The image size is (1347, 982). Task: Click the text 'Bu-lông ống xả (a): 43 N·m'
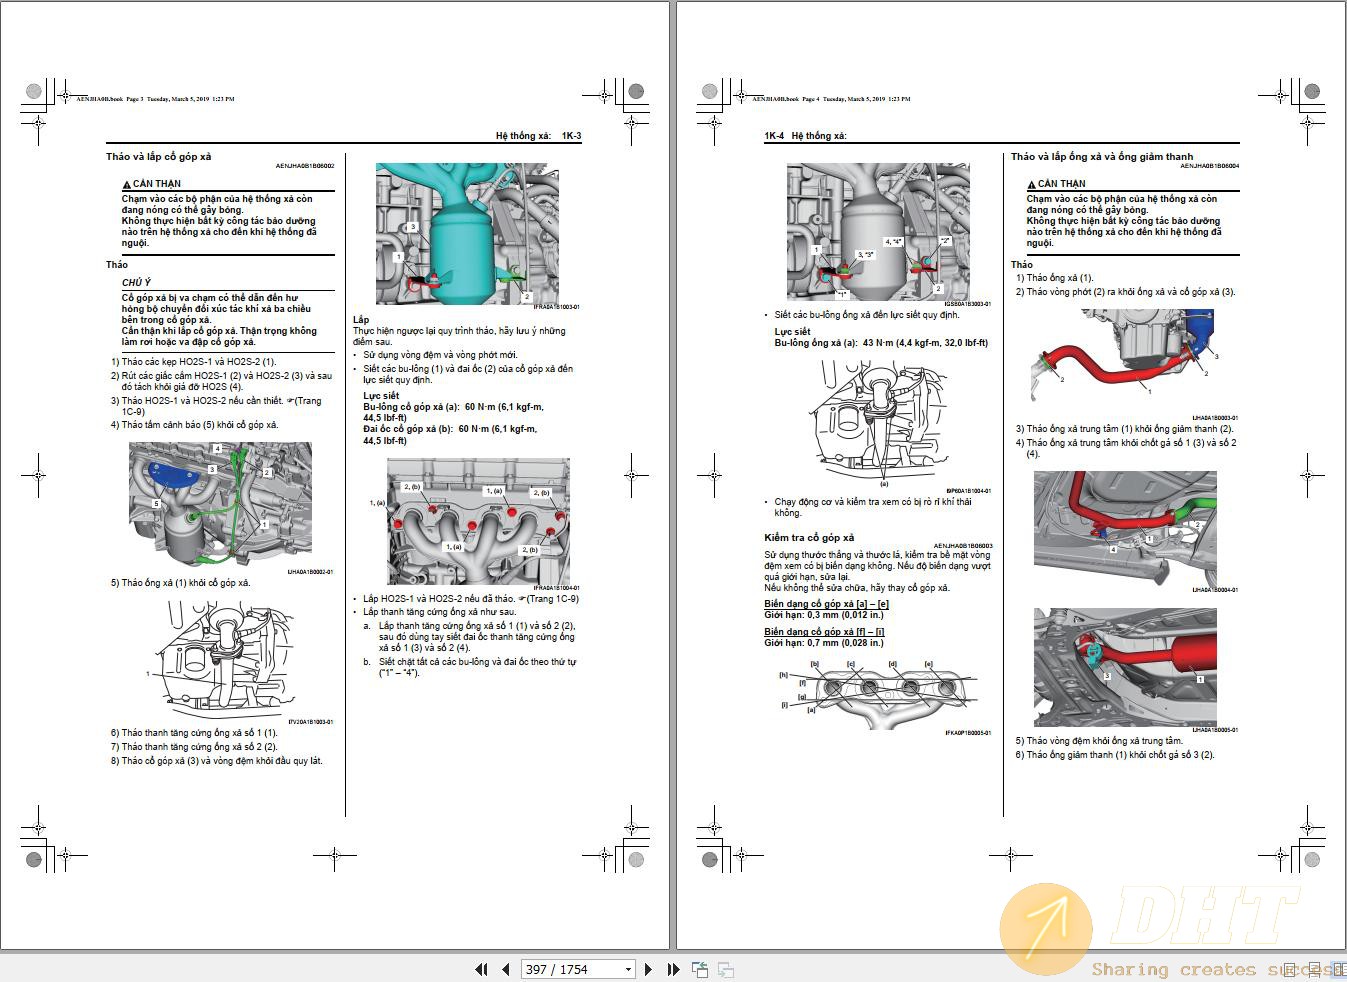tap(881, 343)
